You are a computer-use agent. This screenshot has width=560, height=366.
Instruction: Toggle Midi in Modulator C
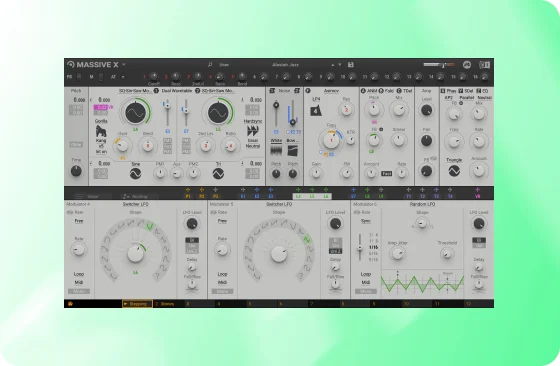366,282
